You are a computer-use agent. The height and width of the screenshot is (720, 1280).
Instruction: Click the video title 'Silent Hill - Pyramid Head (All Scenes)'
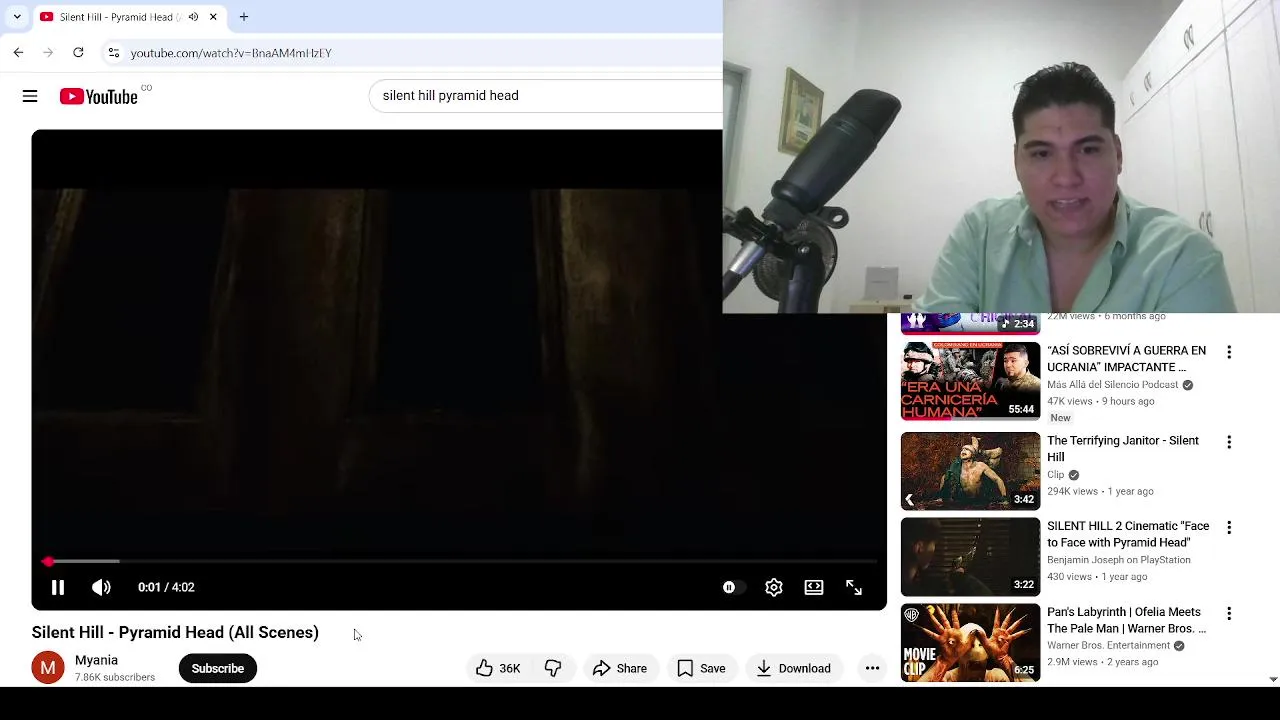(x=175, y=632)
